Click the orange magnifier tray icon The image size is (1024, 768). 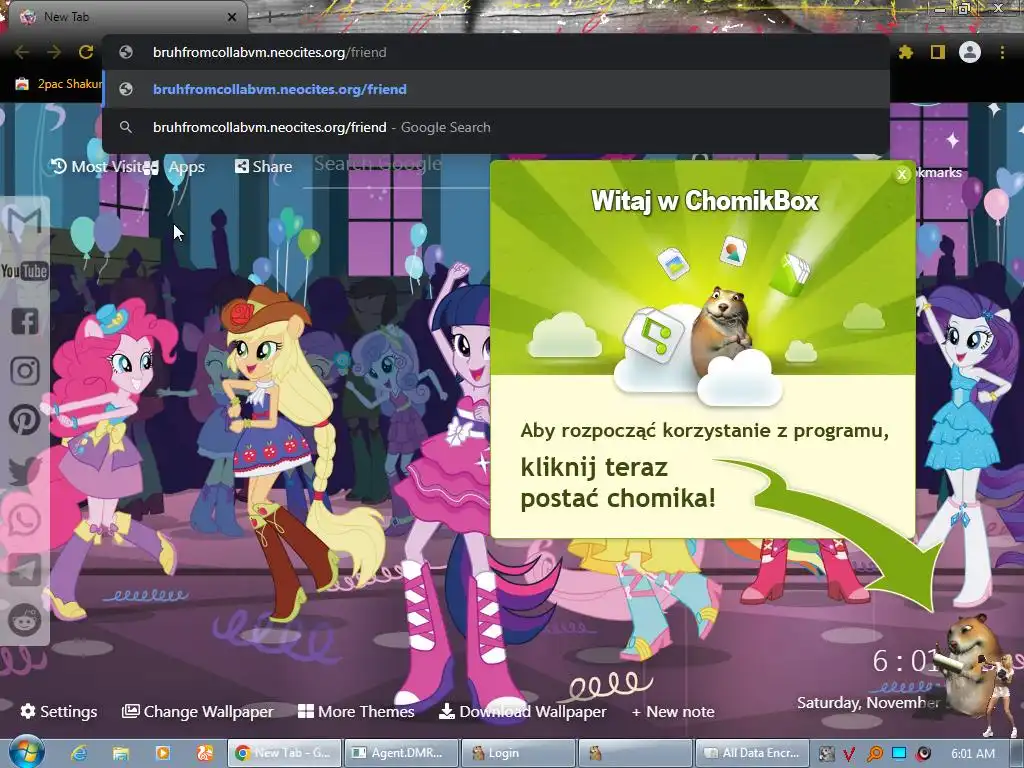(874, 754)
